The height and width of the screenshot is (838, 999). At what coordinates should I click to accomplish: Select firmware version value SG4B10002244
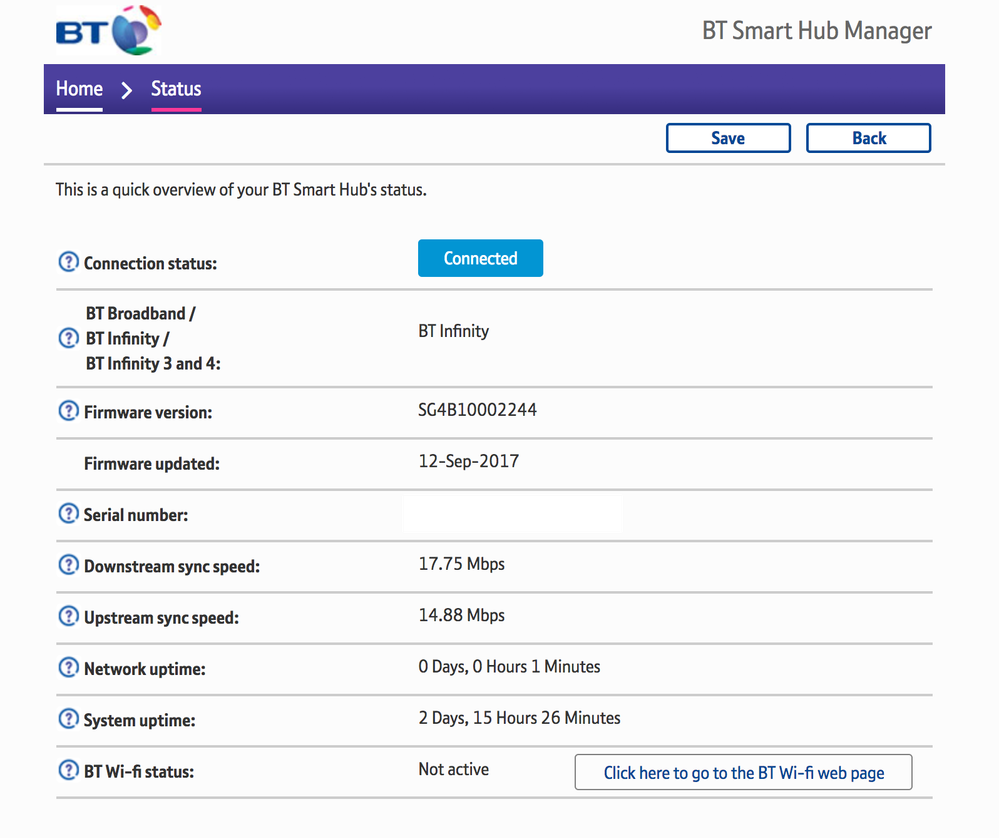click(x=477, y=410)
